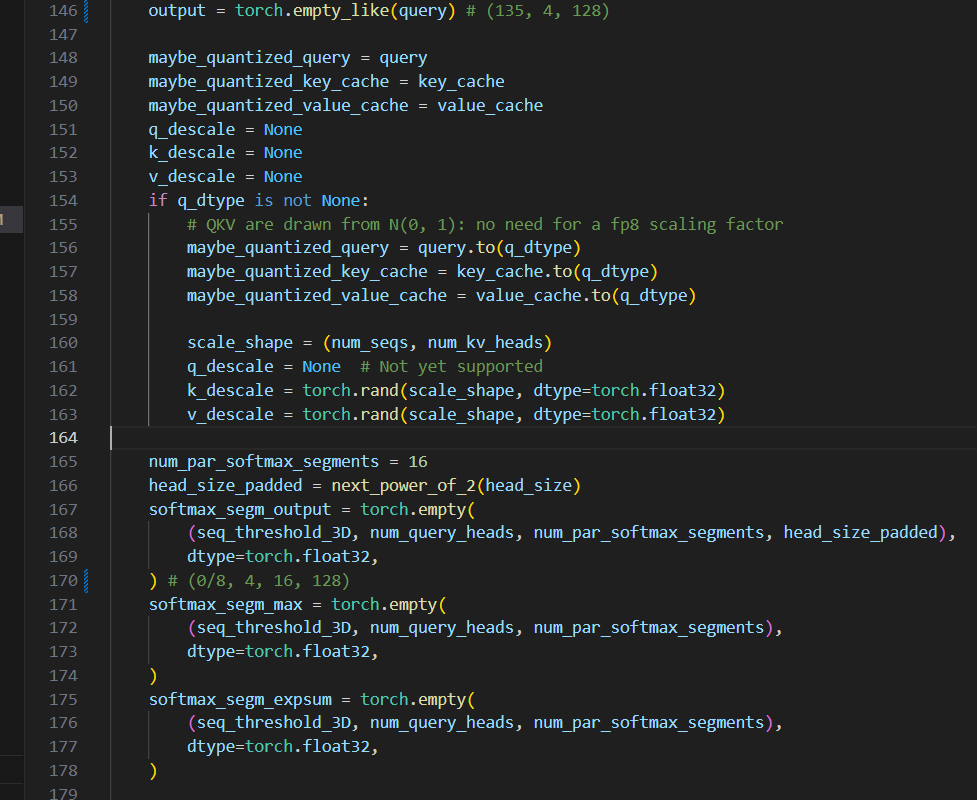The width and height of the screenshot is (977, 800).
Task: Click 'torch.rand' on v_descale line 163
Action: (350, 414)
